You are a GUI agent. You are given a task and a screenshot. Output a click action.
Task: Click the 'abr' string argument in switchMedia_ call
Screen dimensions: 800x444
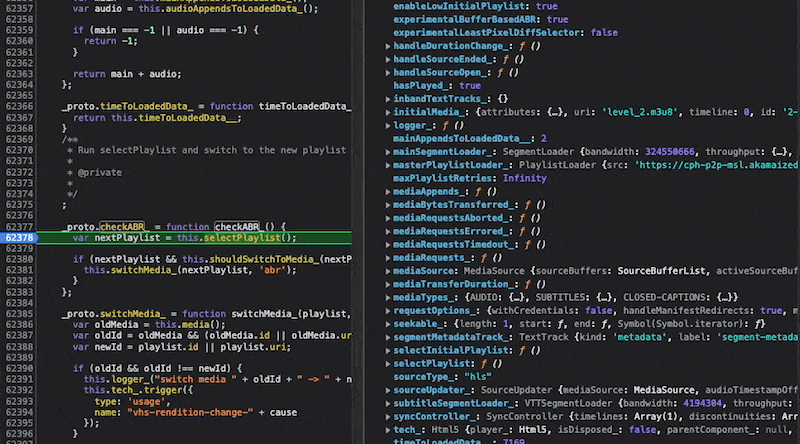coord(272,270)
